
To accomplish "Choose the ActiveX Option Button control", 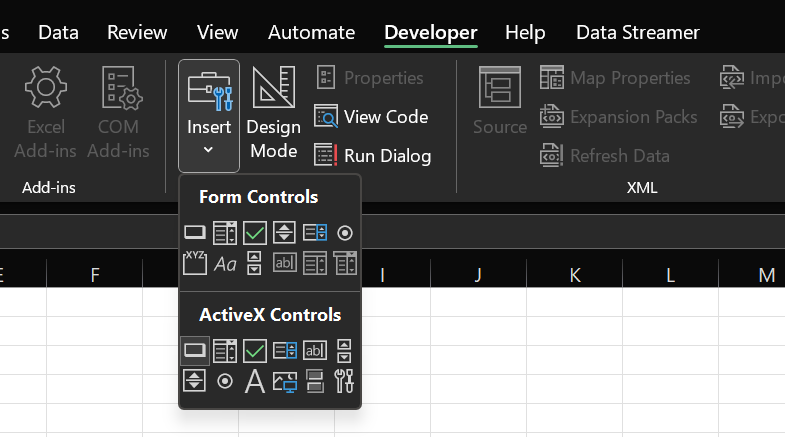I will click(225, 381).
